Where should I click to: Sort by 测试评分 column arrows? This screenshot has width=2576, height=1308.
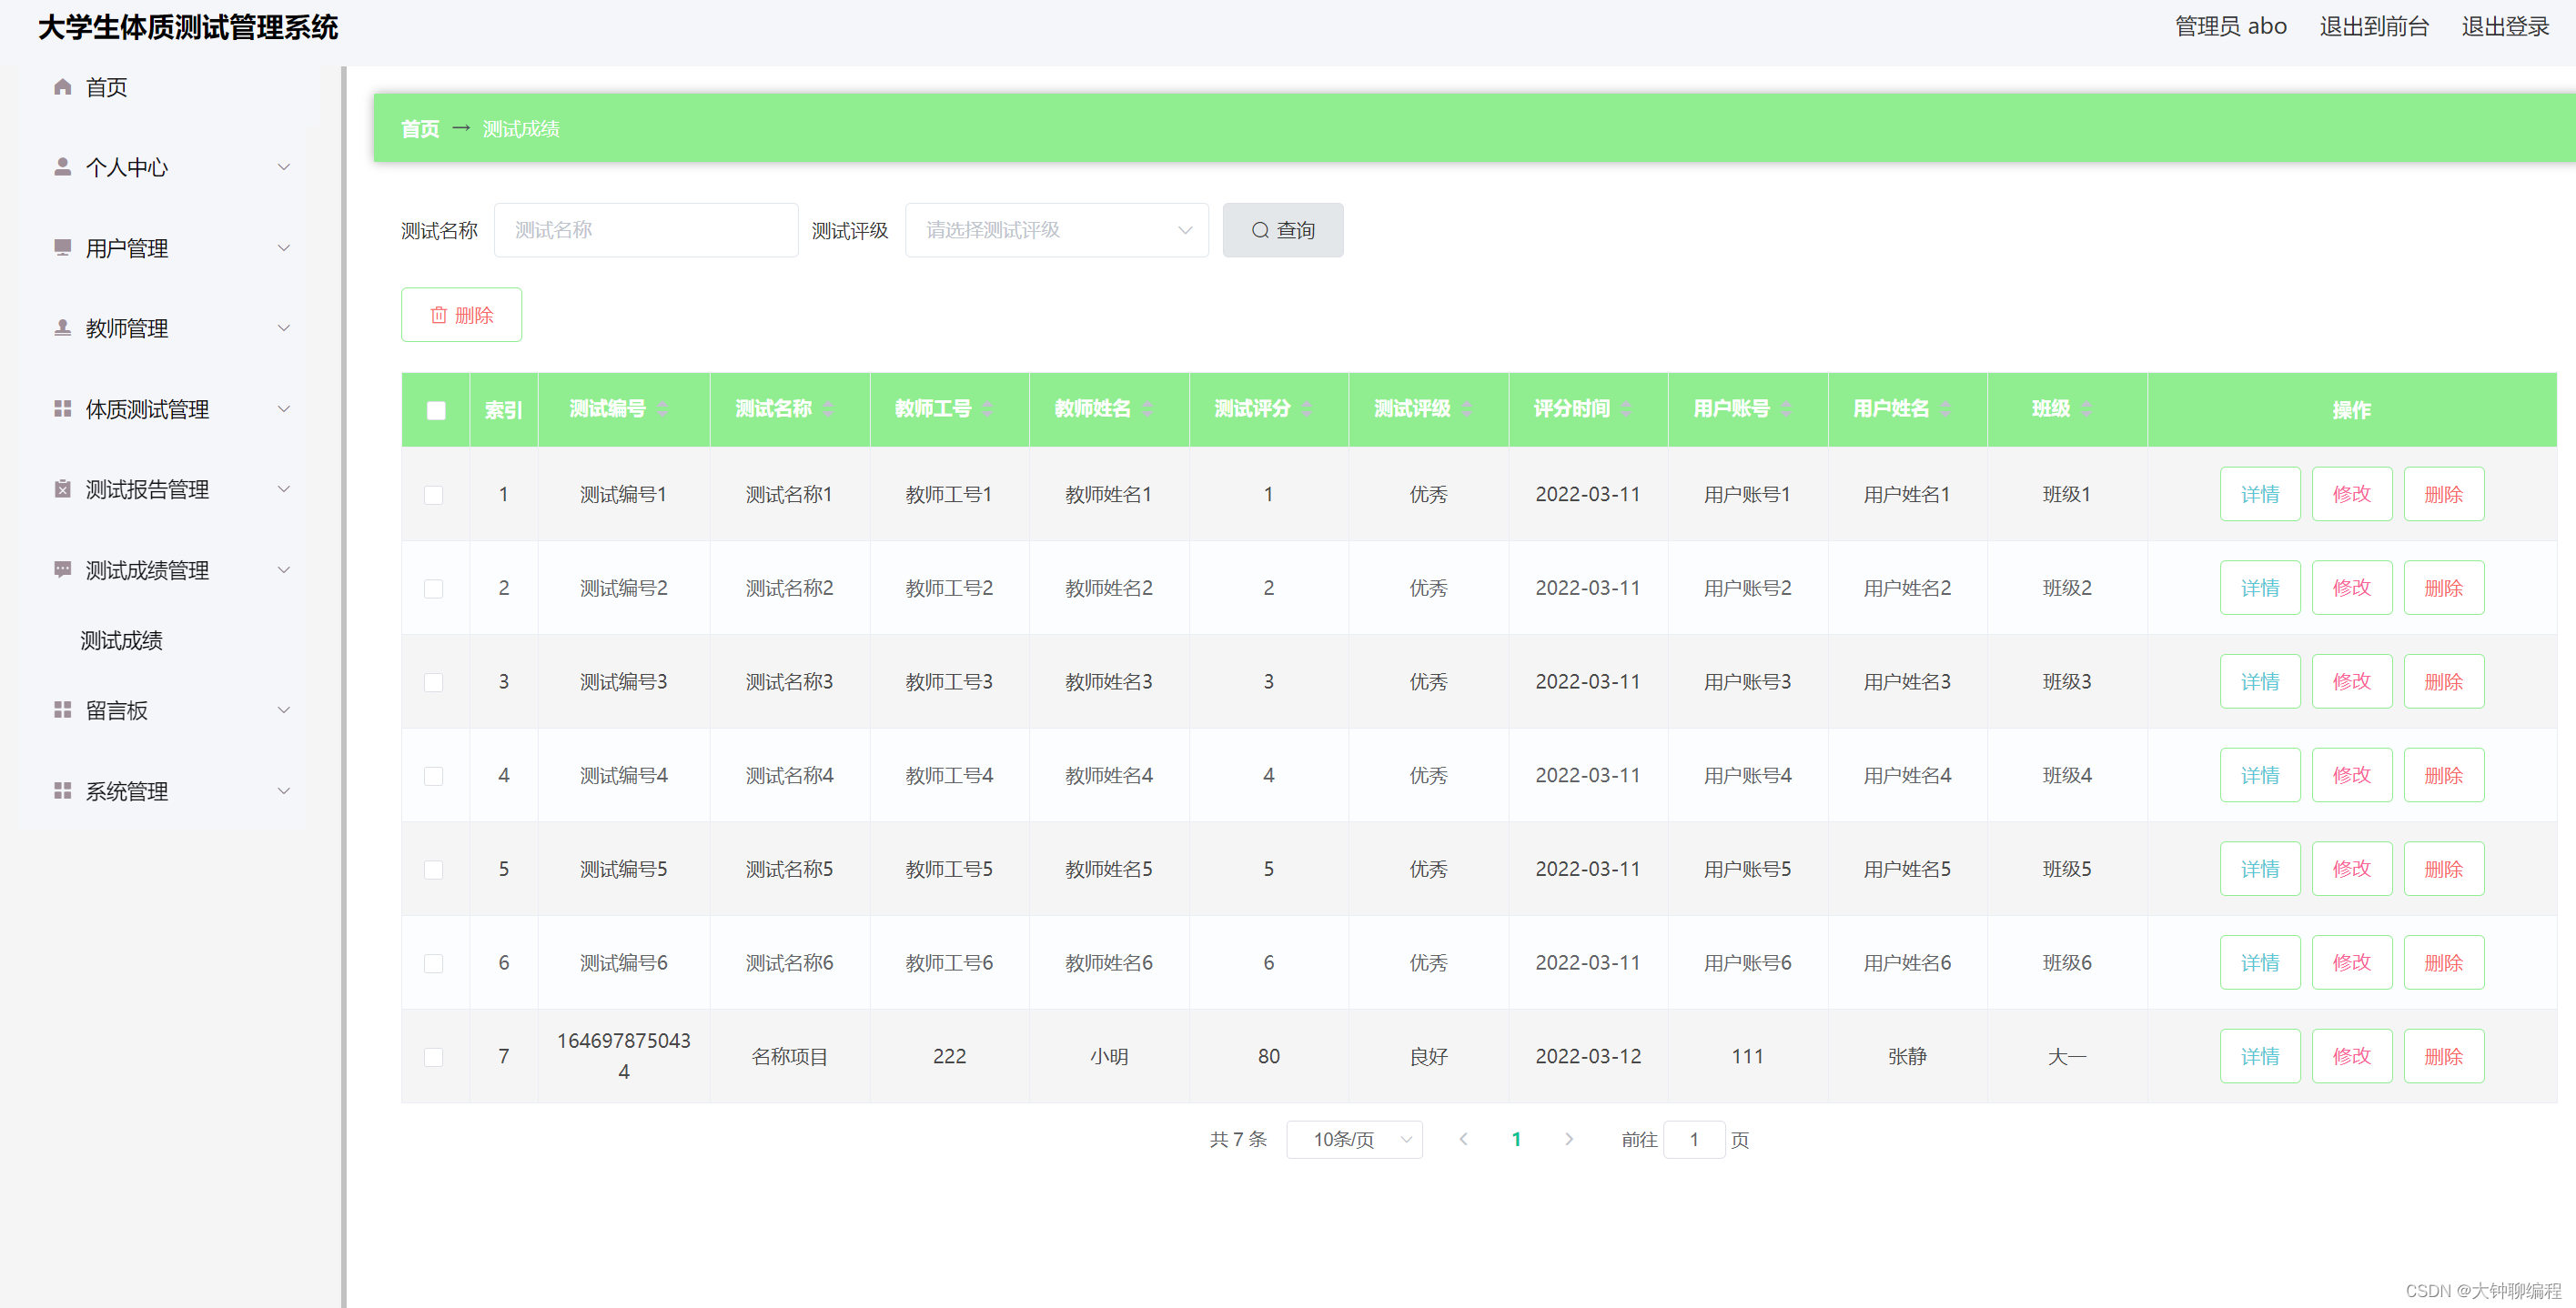tap(1307, 409)
